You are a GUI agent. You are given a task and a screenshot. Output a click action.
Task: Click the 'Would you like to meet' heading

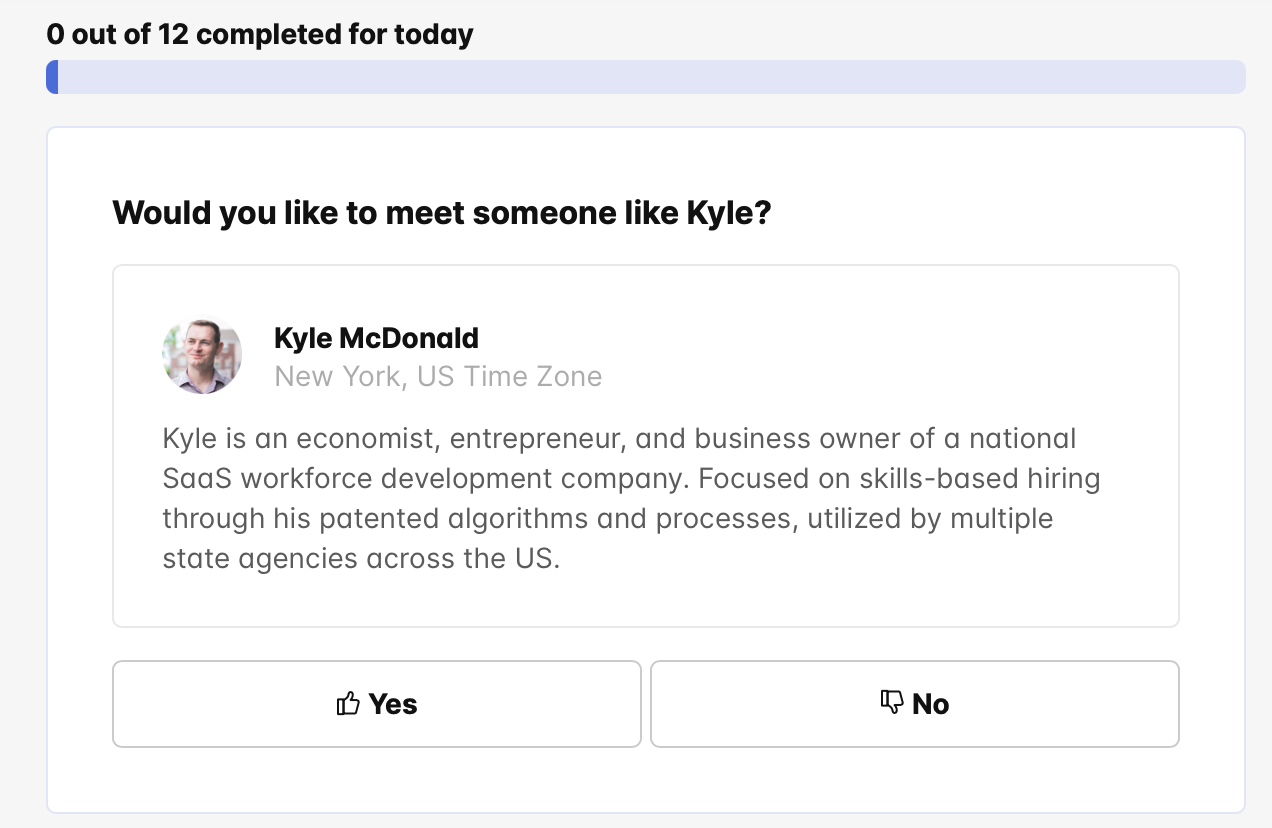[x=441, y=212]
